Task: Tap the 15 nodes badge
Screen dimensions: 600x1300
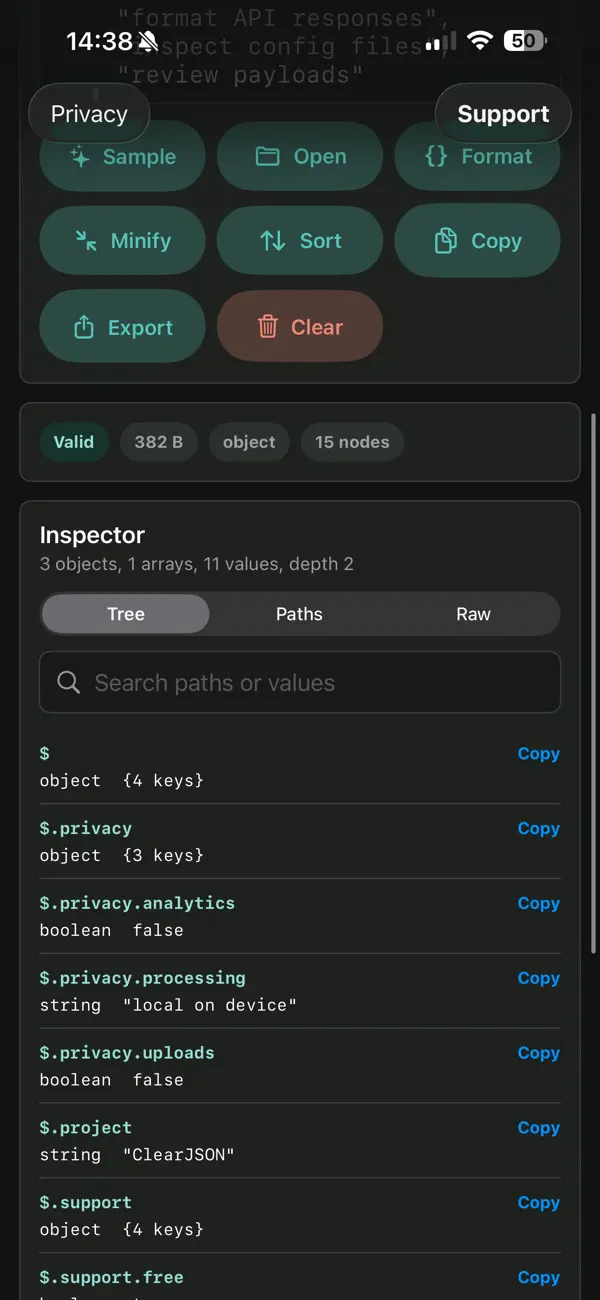Action: (x=352, y=442)
